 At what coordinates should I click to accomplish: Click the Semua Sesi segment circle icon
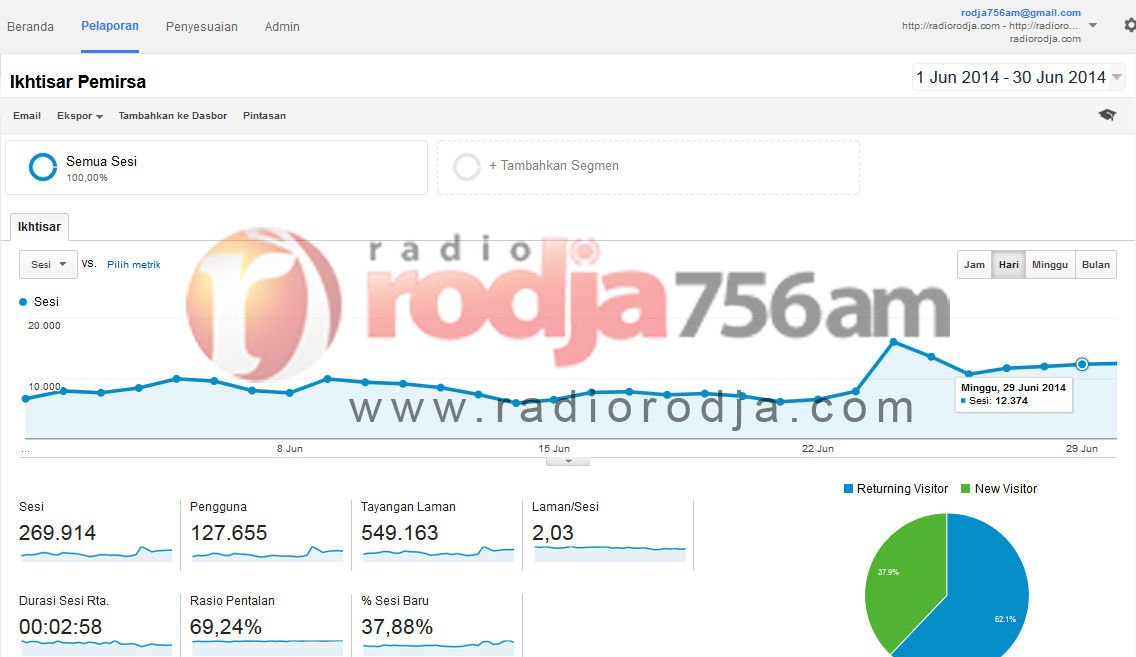point(43,167)
